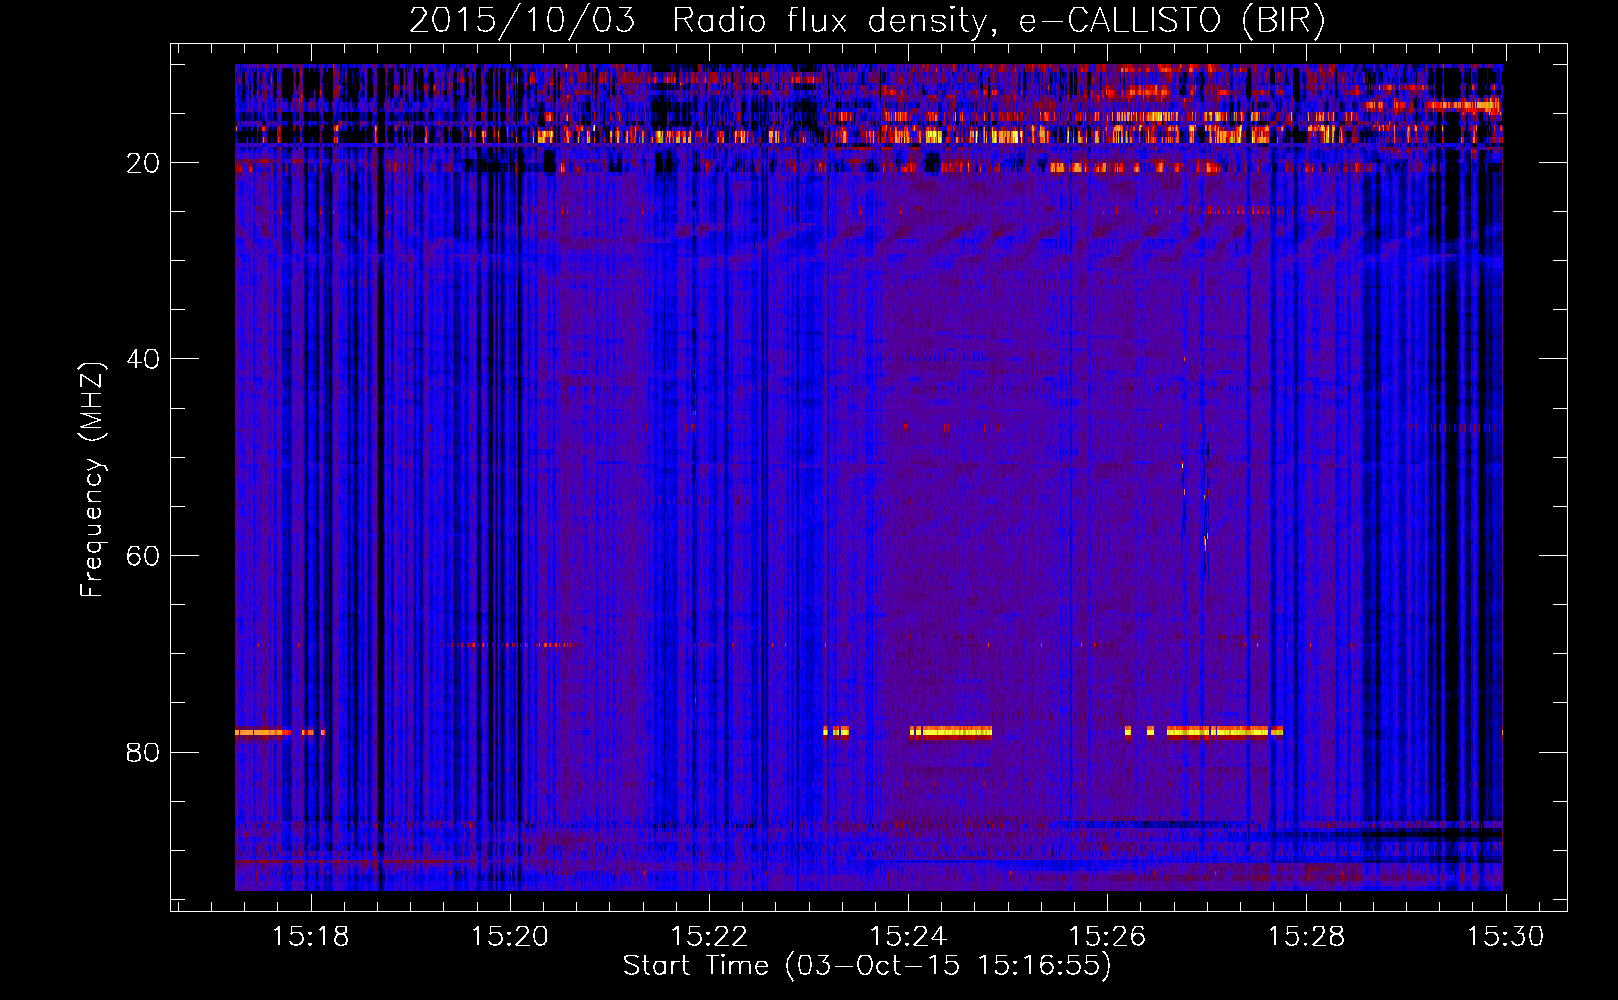Click the time tick label 15:22
This screenshot has height=1000, width=1618.
(709, 937)
